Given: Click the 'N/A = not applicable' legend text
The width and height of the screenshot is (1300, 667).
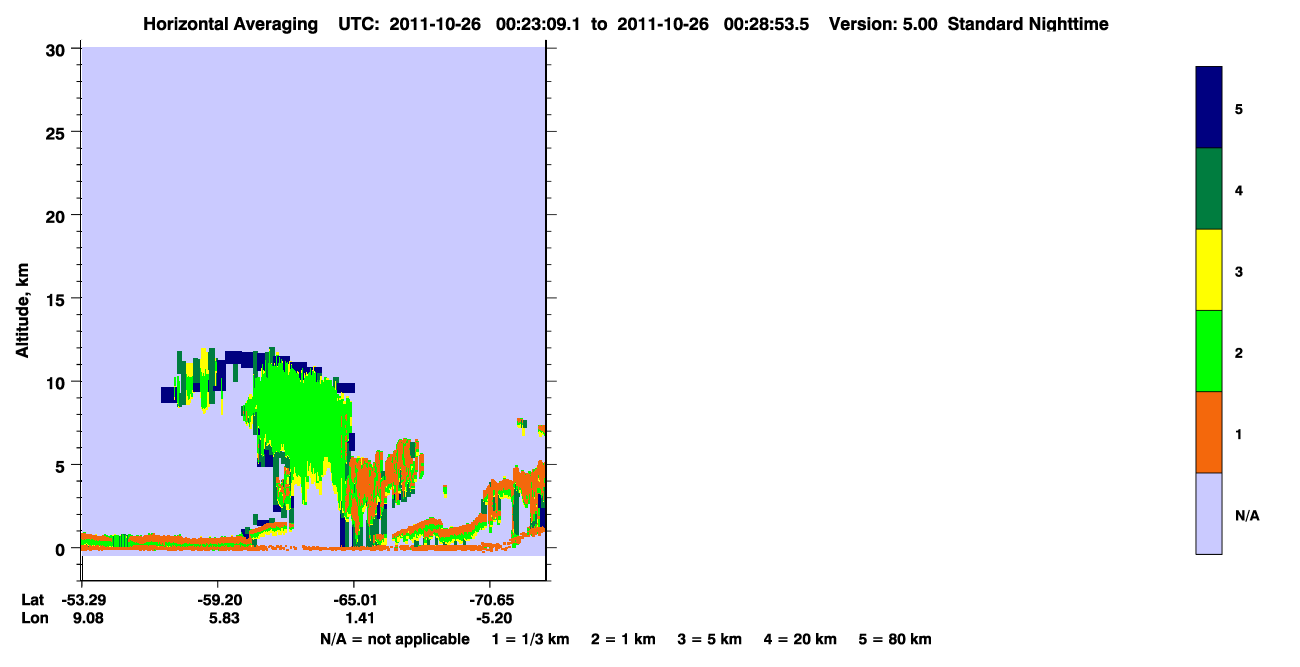Looking at the screenshot, I should tap(394, 639).
